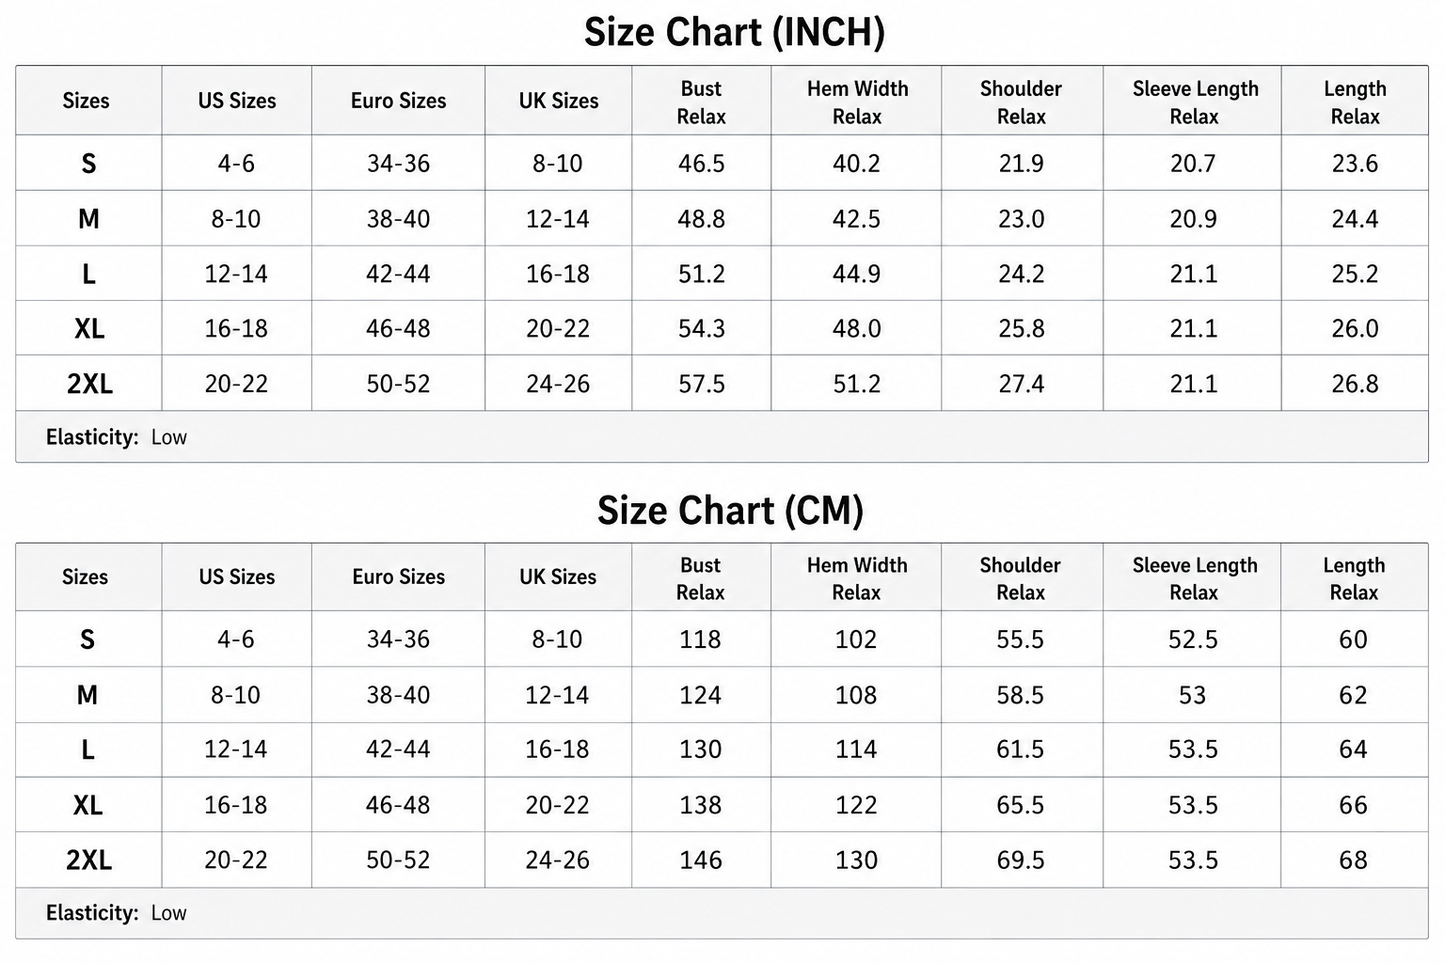The image size is (1445, 963).
Task: Select the 48.0 hem width value for XL
Action: click(x=857, y=329)
